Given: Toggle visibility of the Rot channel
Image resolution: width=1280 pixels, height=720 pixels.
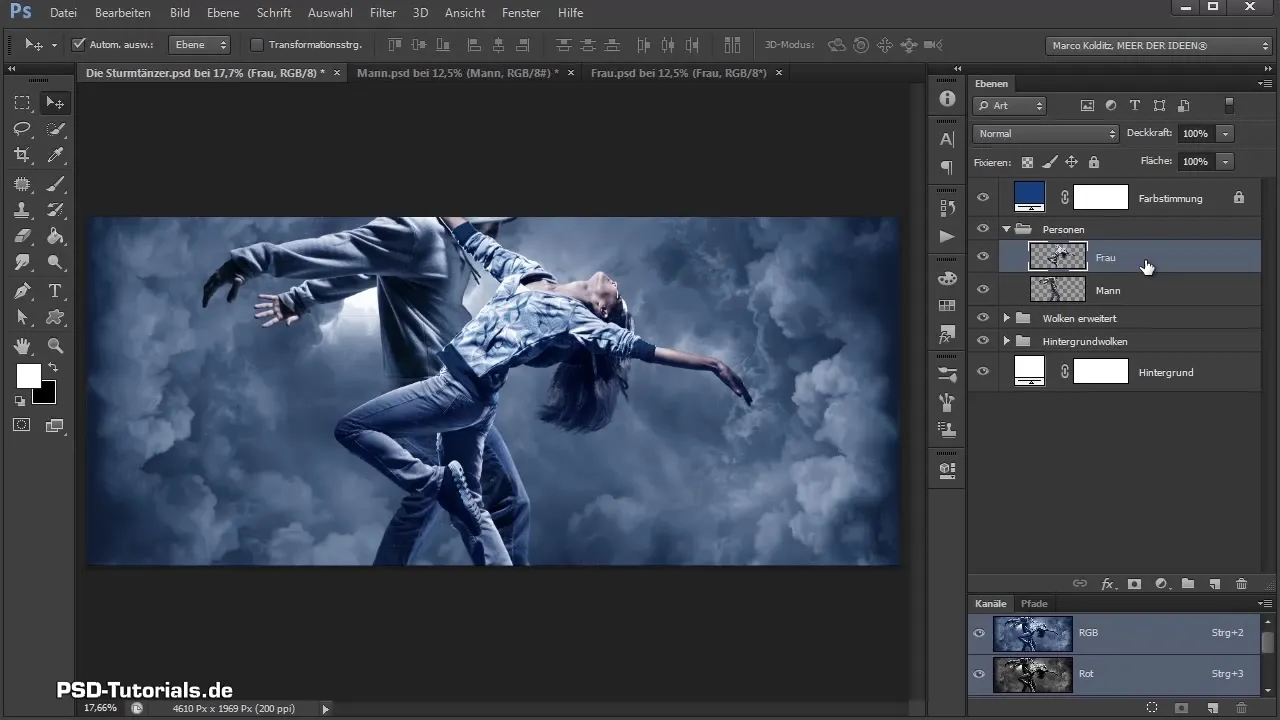Looking at the screenshot, I should point(979,674).
